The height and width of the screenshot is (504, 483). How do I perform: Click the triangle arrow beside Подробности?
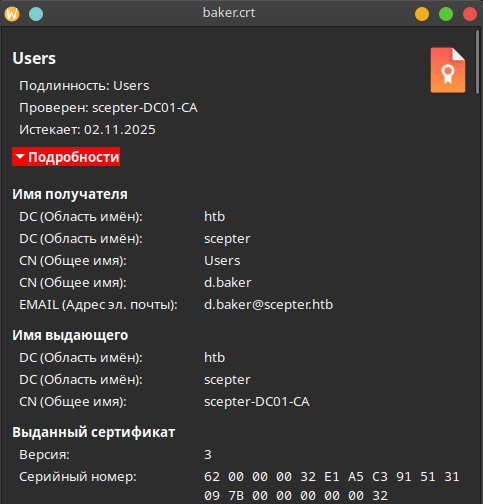click(x=20, y=157)
